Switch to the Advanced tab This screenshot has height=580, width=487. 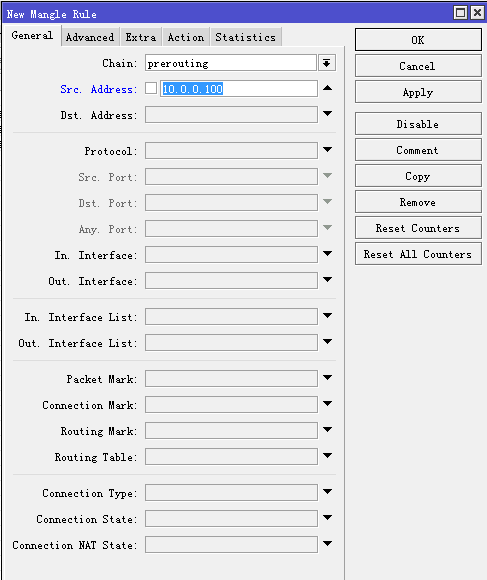tap(90, 37)
